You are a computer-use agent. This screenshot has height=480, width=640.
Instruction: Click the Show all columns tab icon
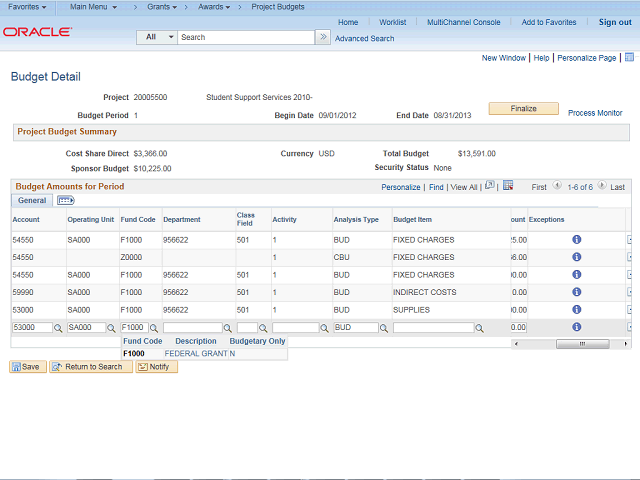66,201
